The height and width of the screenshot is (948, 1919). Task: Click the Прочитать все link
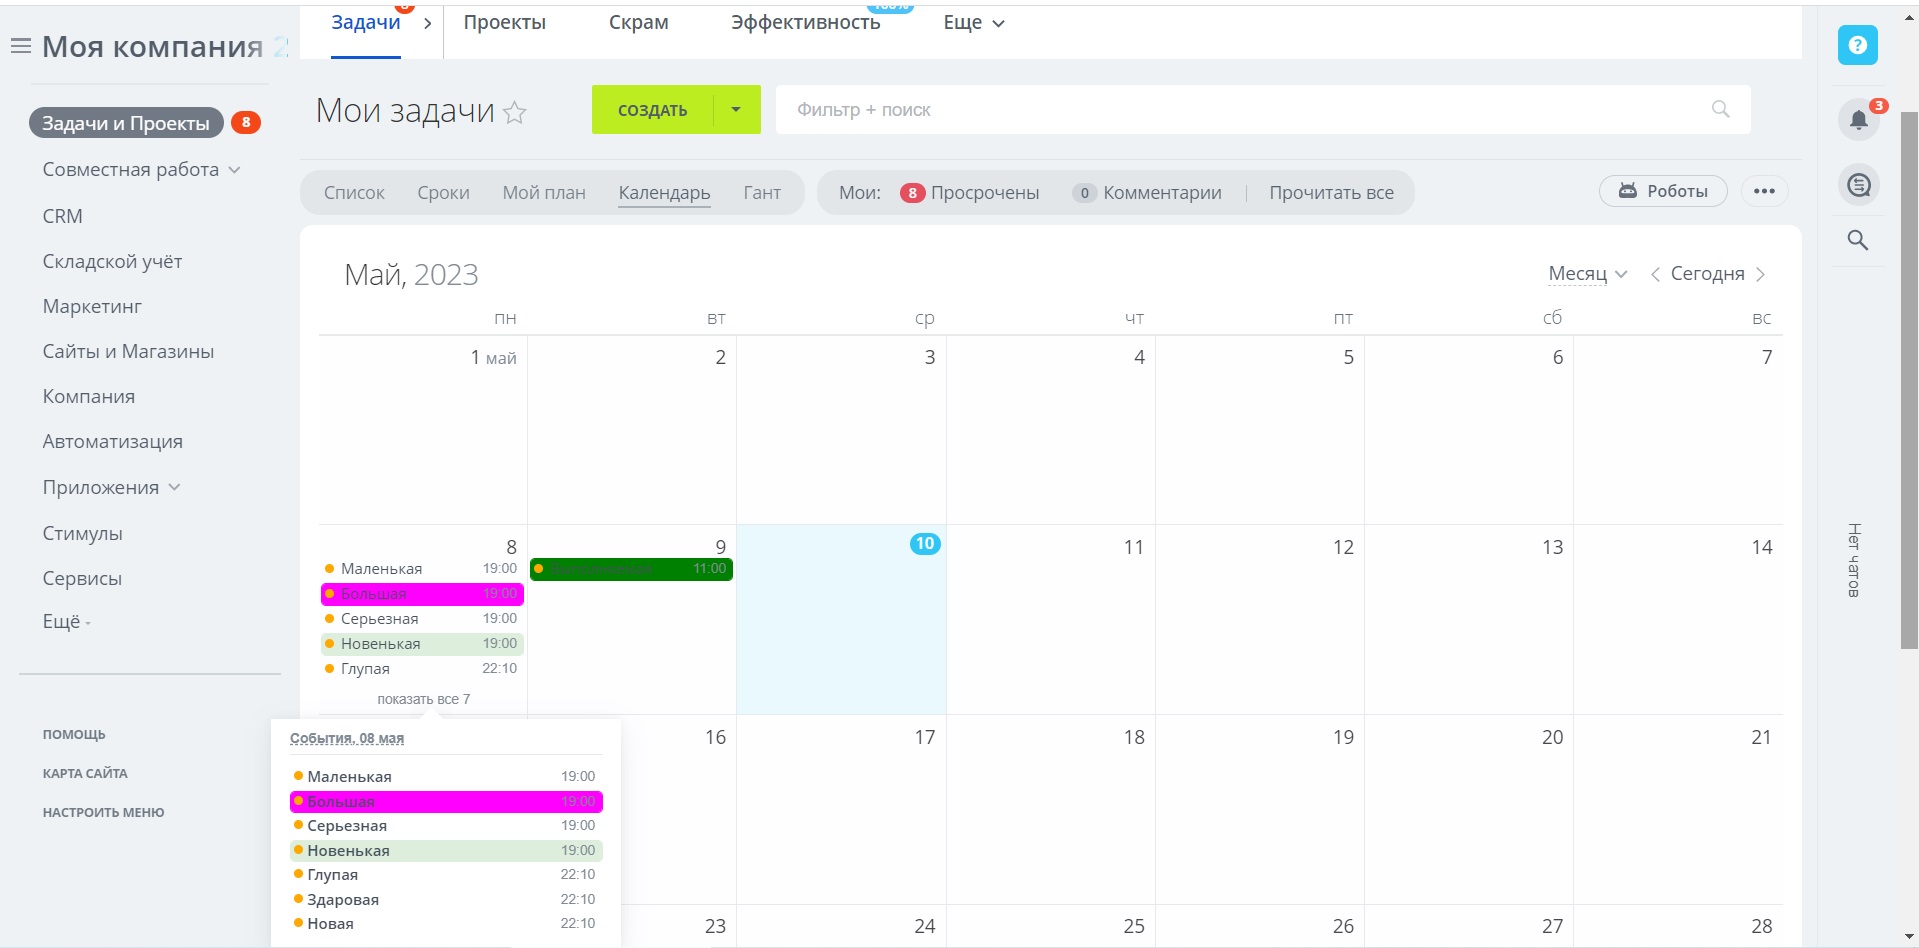(1330, 193)
